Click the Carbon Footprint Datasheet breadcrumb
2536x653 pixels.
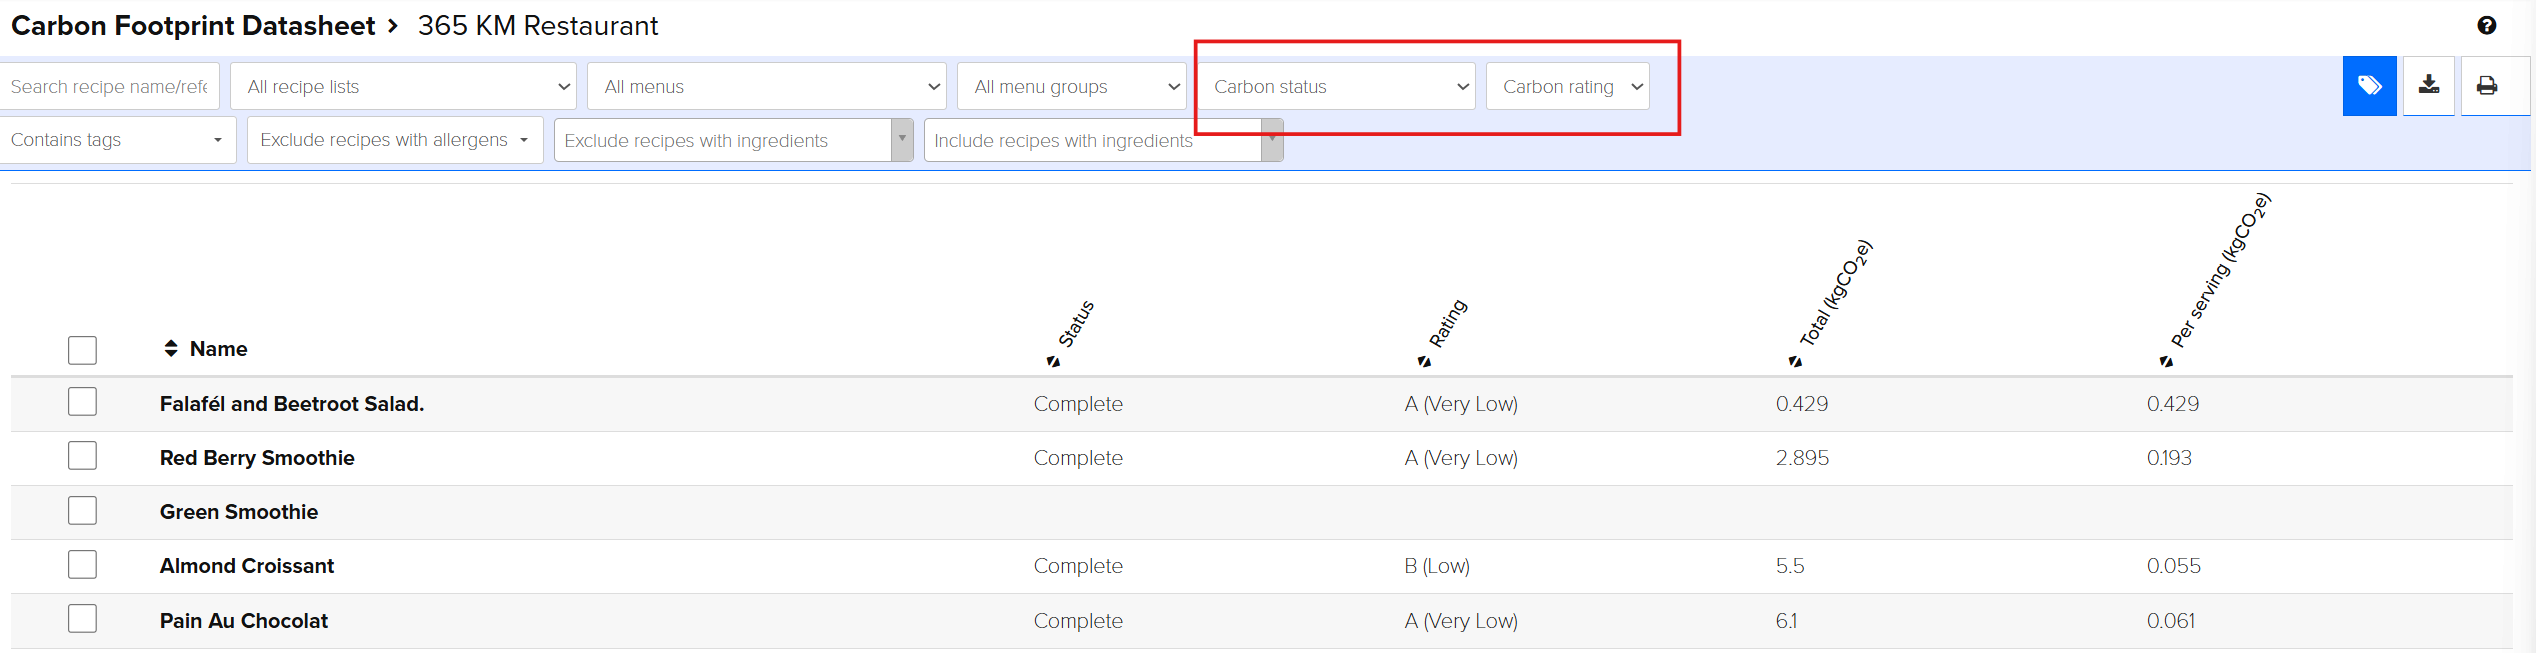click(x=193, y=26)
